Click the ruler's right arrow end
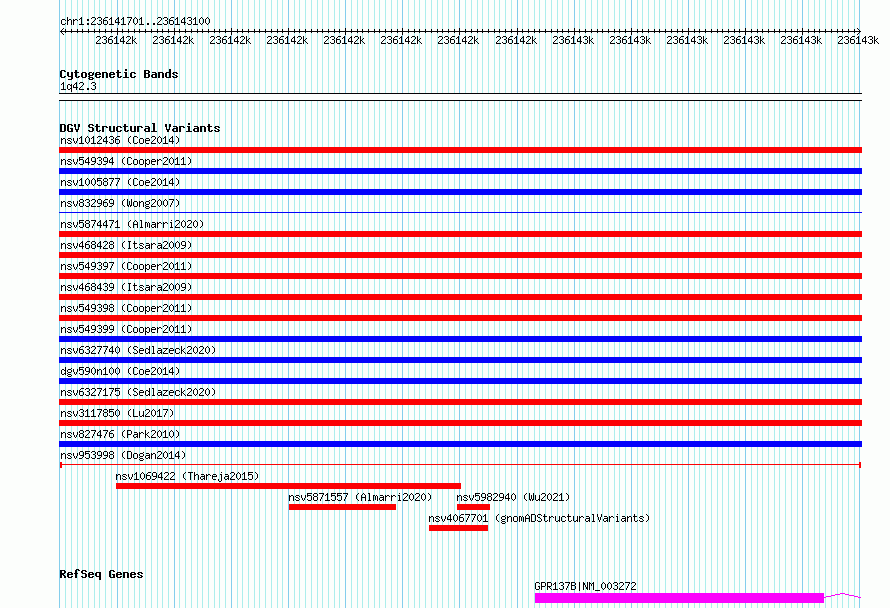 tap(858, 31)
